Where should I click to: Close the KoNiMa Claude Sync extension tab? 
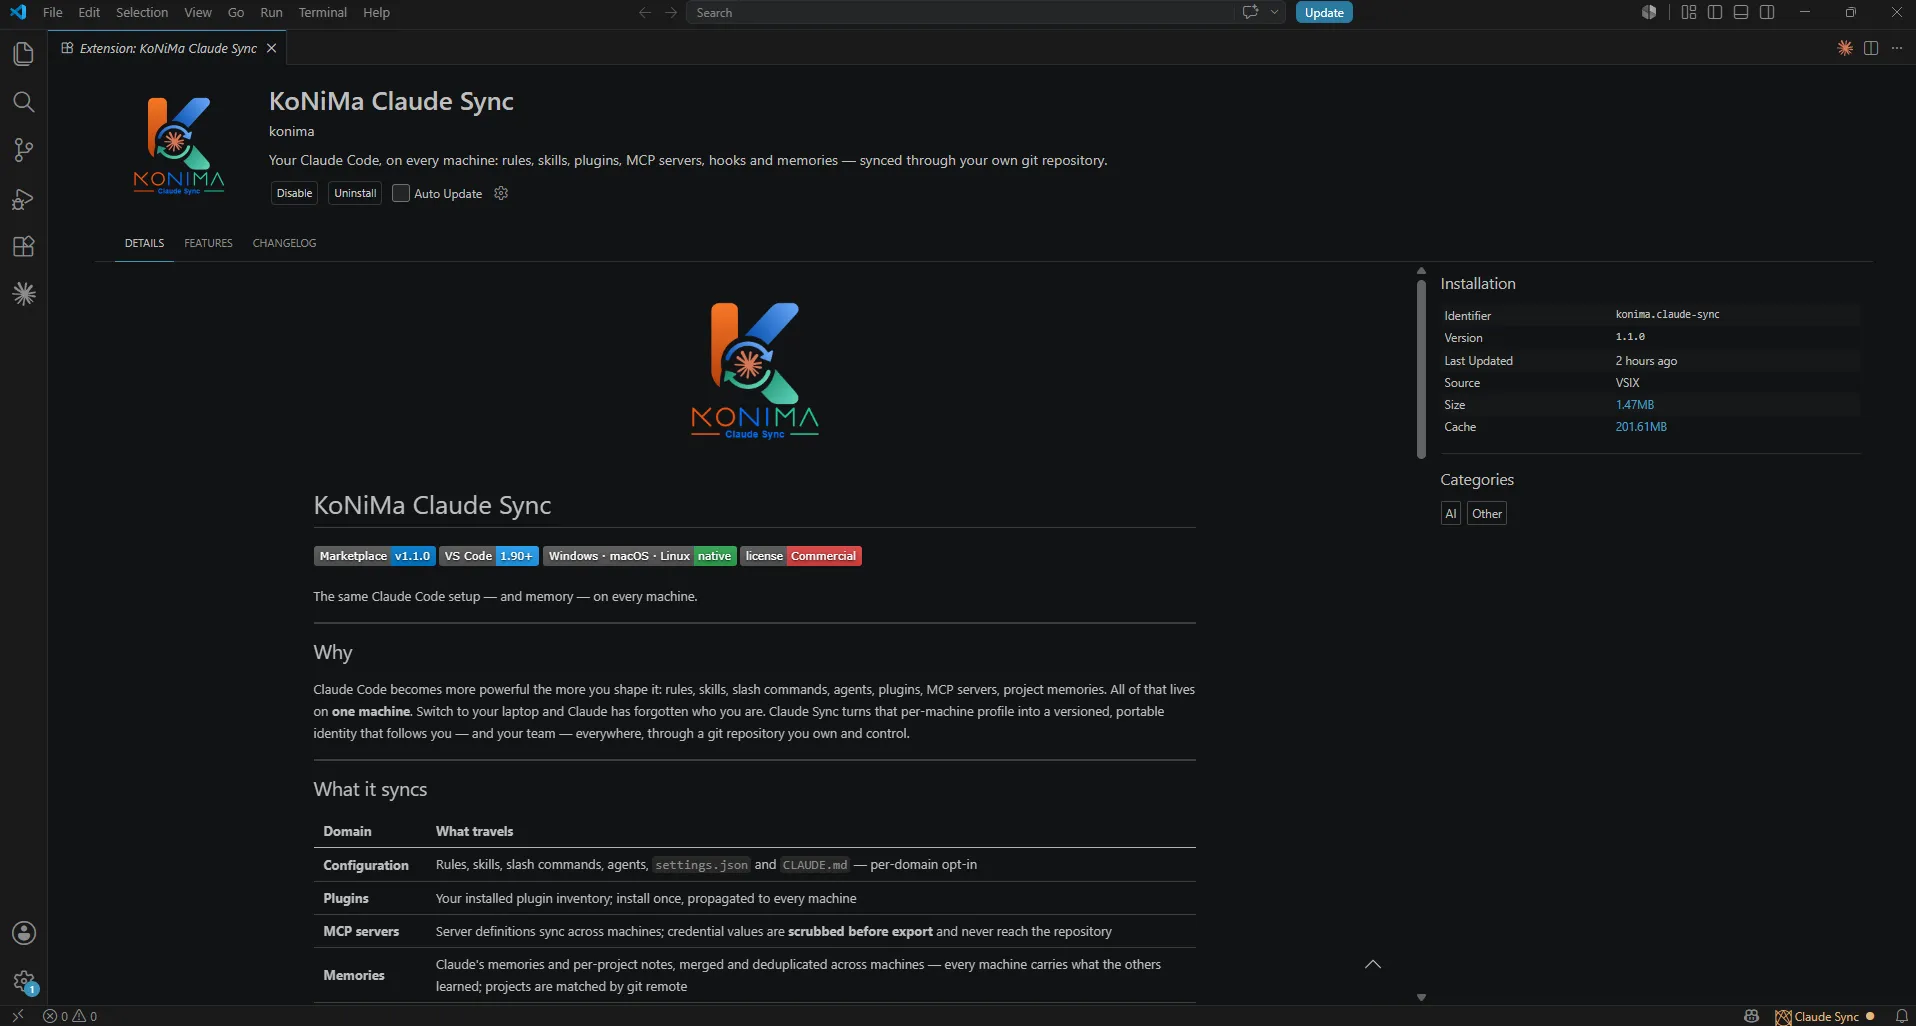tap(271, 48)
